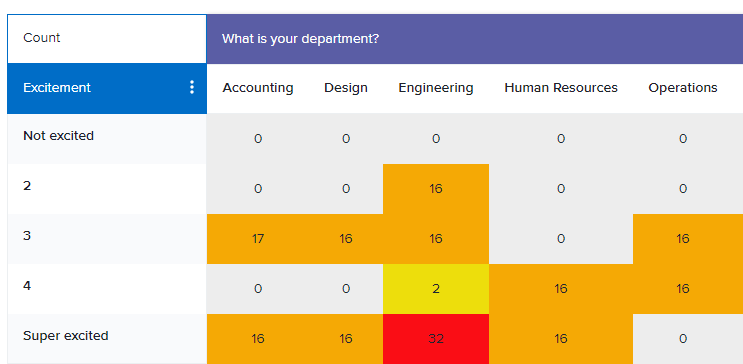743x364 pixels.
Task: Choose the Human Resources column header
Action: [x=561, y=88]
